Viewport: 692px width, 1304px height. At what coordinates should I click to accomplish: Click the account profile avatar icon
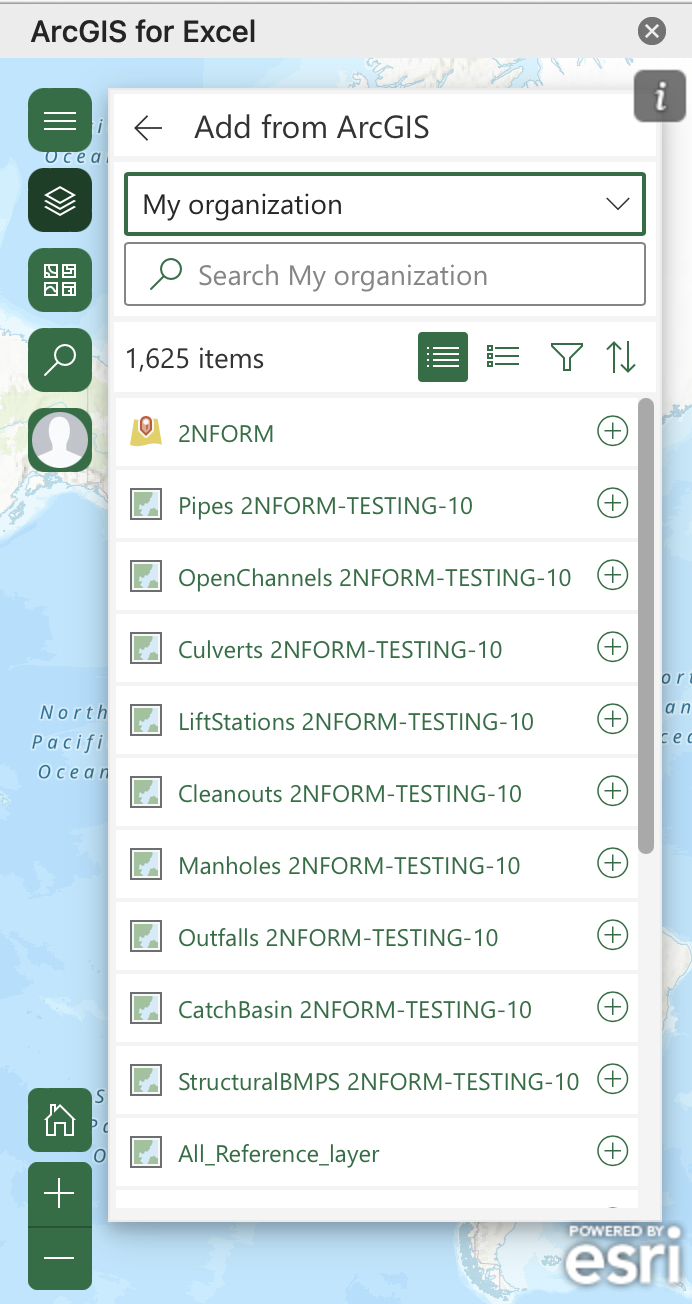tap(60, 439)
